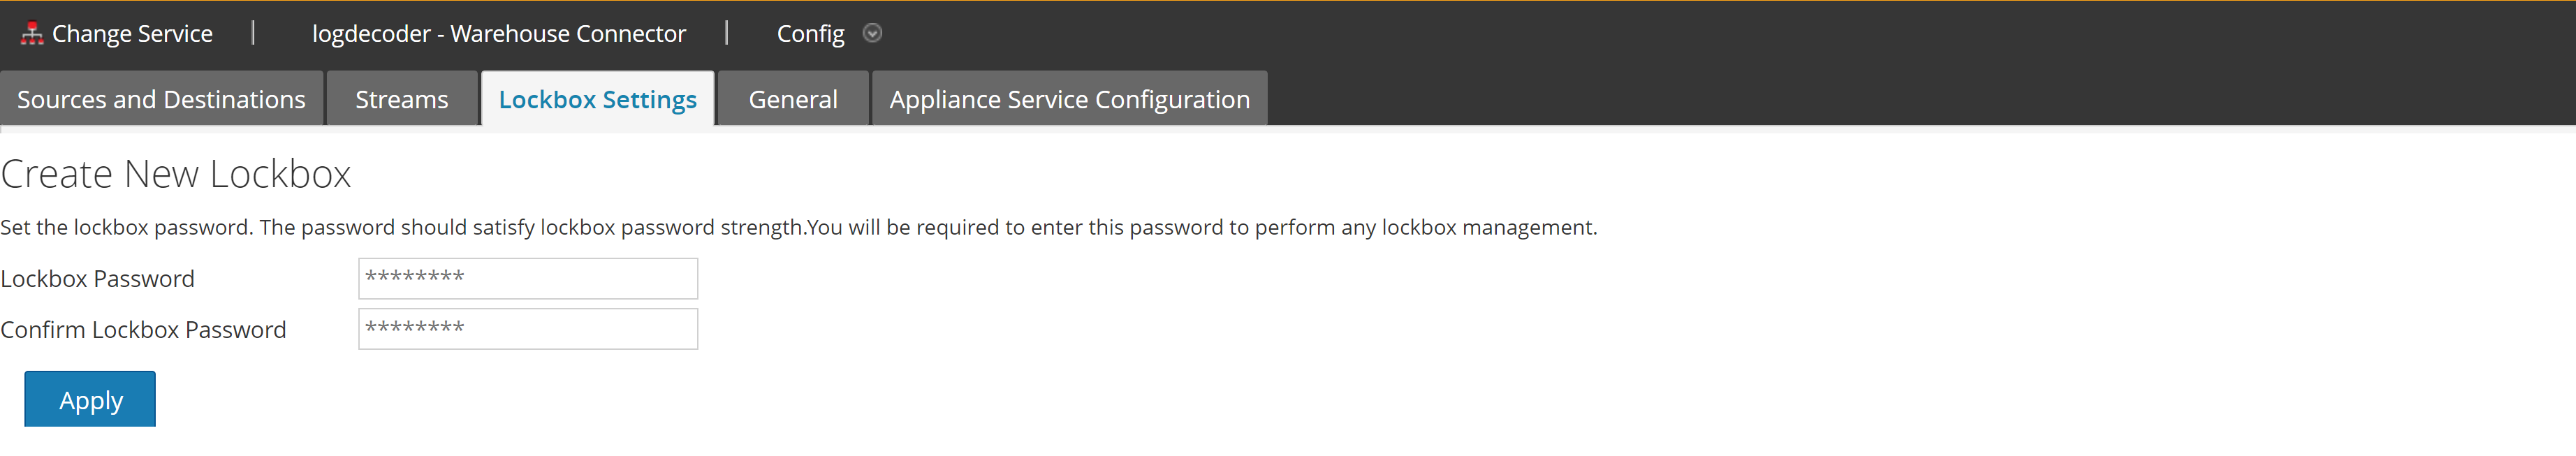
Task: Click separator before Config menu
Action: (x=726, y=33)
